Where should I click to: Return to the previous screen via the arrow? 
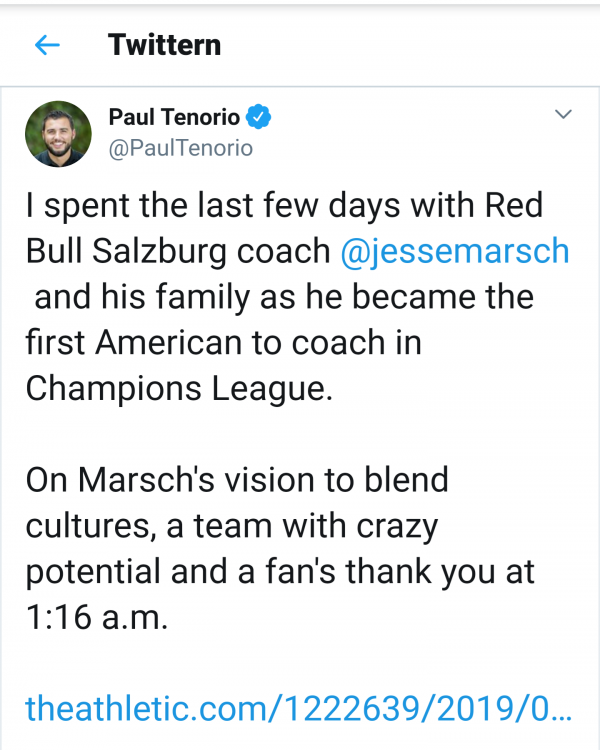47,45
